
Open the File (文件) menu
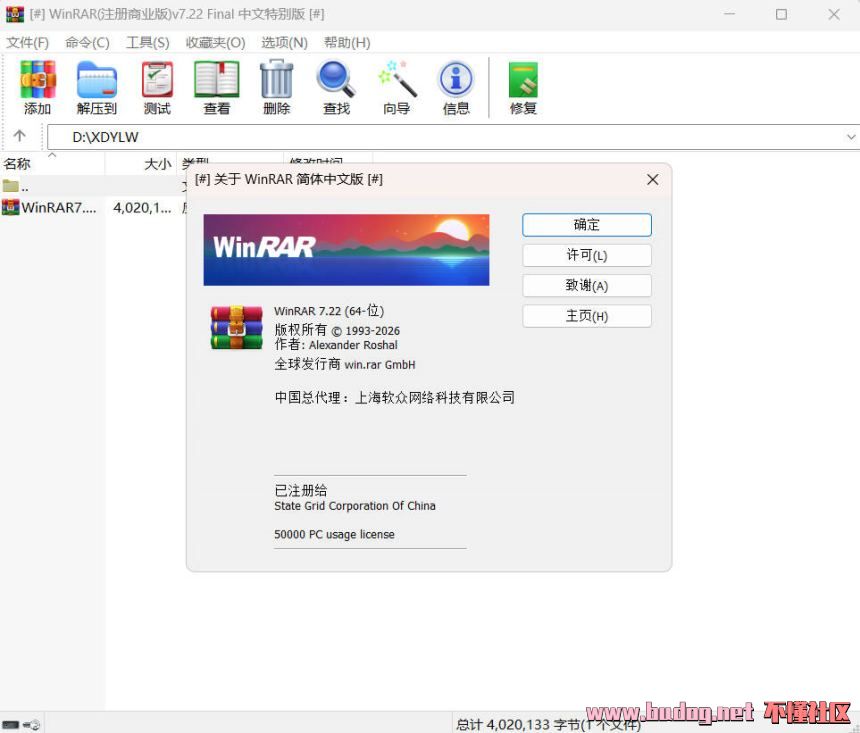[27, 43]
